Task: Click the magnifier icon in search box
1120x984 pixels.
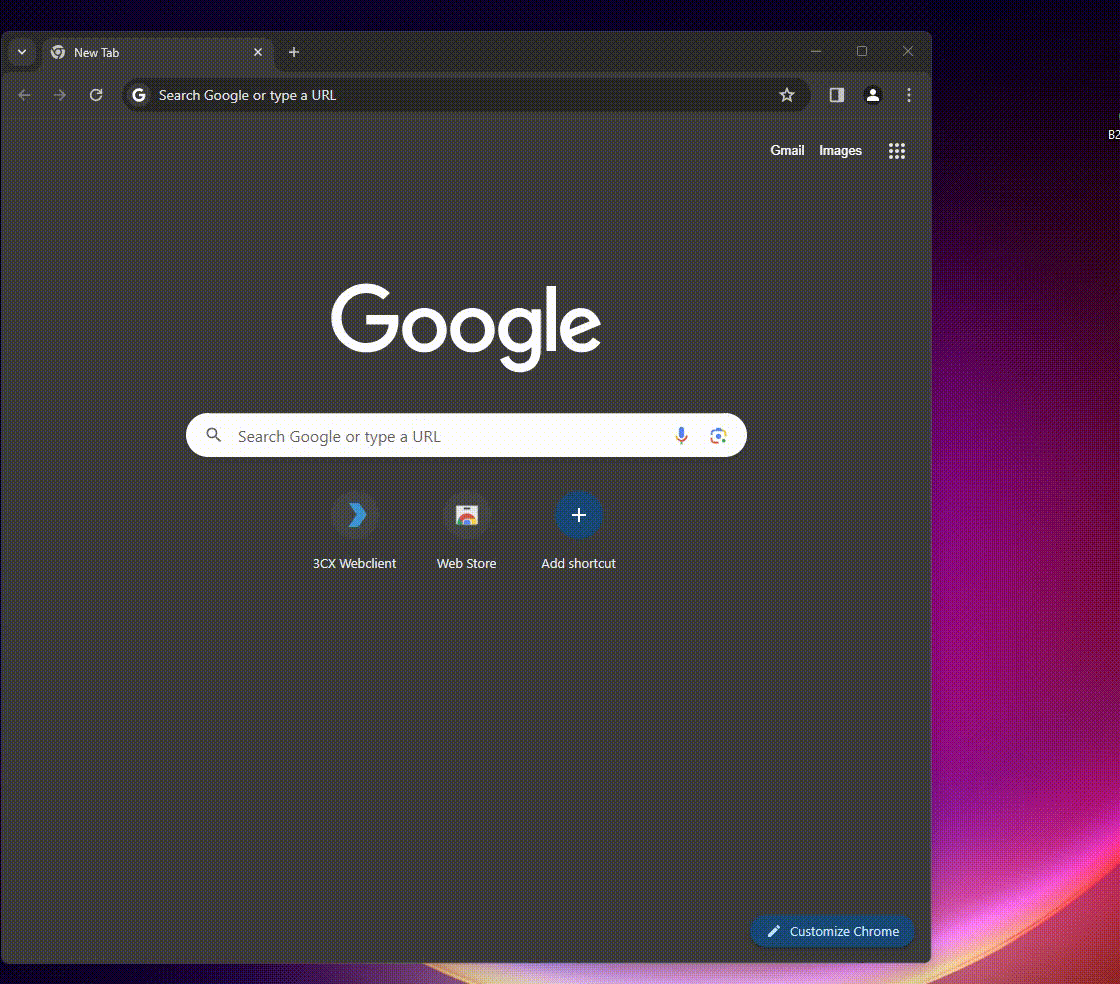Action: click(214, 435)
